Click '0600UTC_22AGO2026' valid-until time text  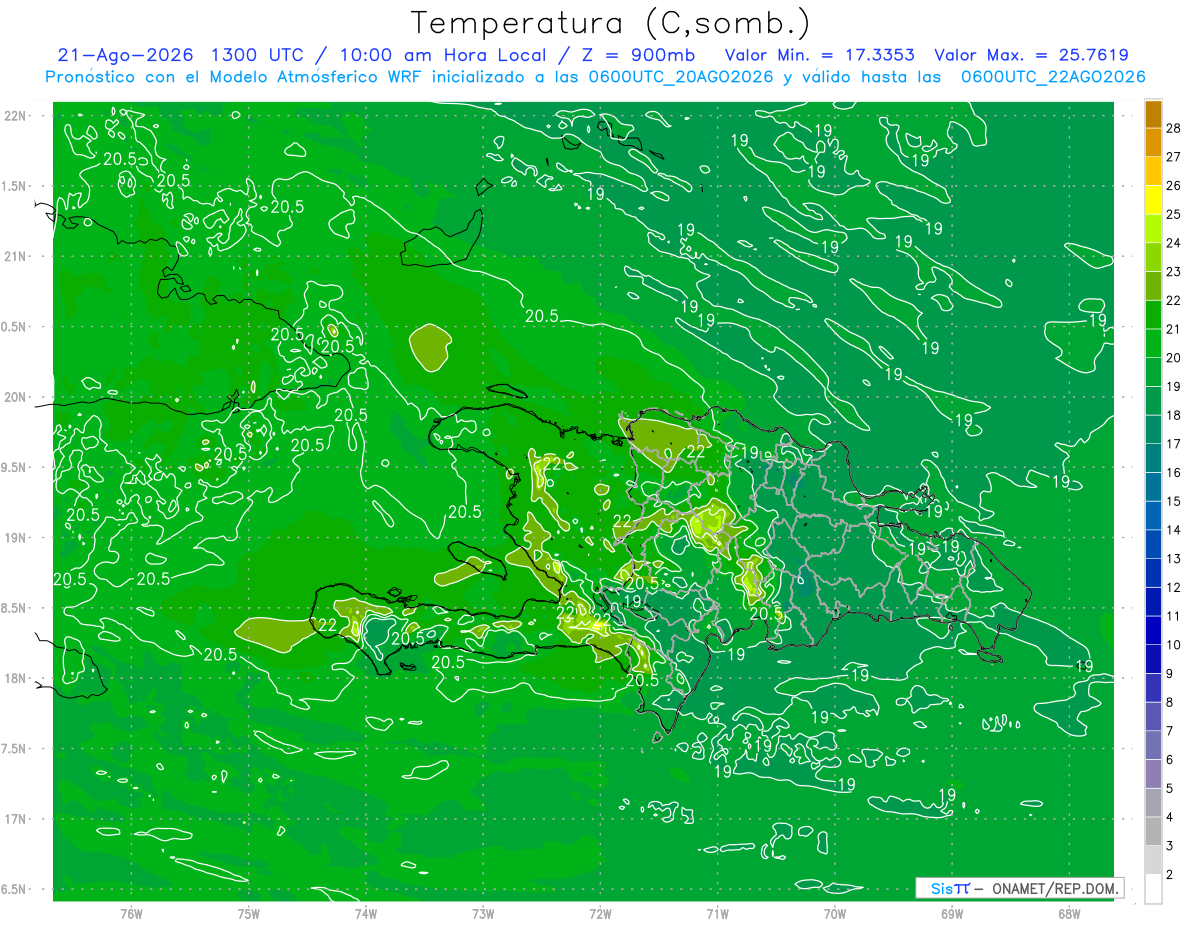[x=1053, y=77]
